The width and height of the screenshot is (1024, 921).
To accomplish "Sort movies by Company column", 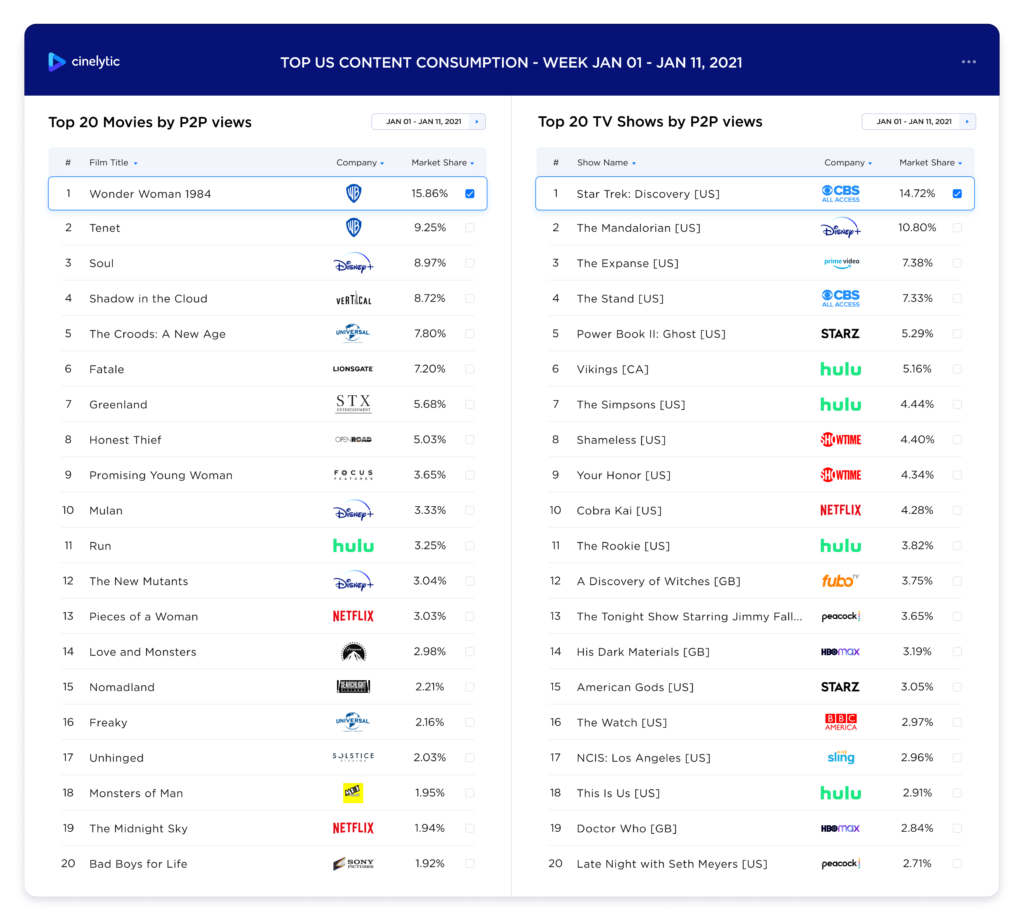I will [360, 163].
